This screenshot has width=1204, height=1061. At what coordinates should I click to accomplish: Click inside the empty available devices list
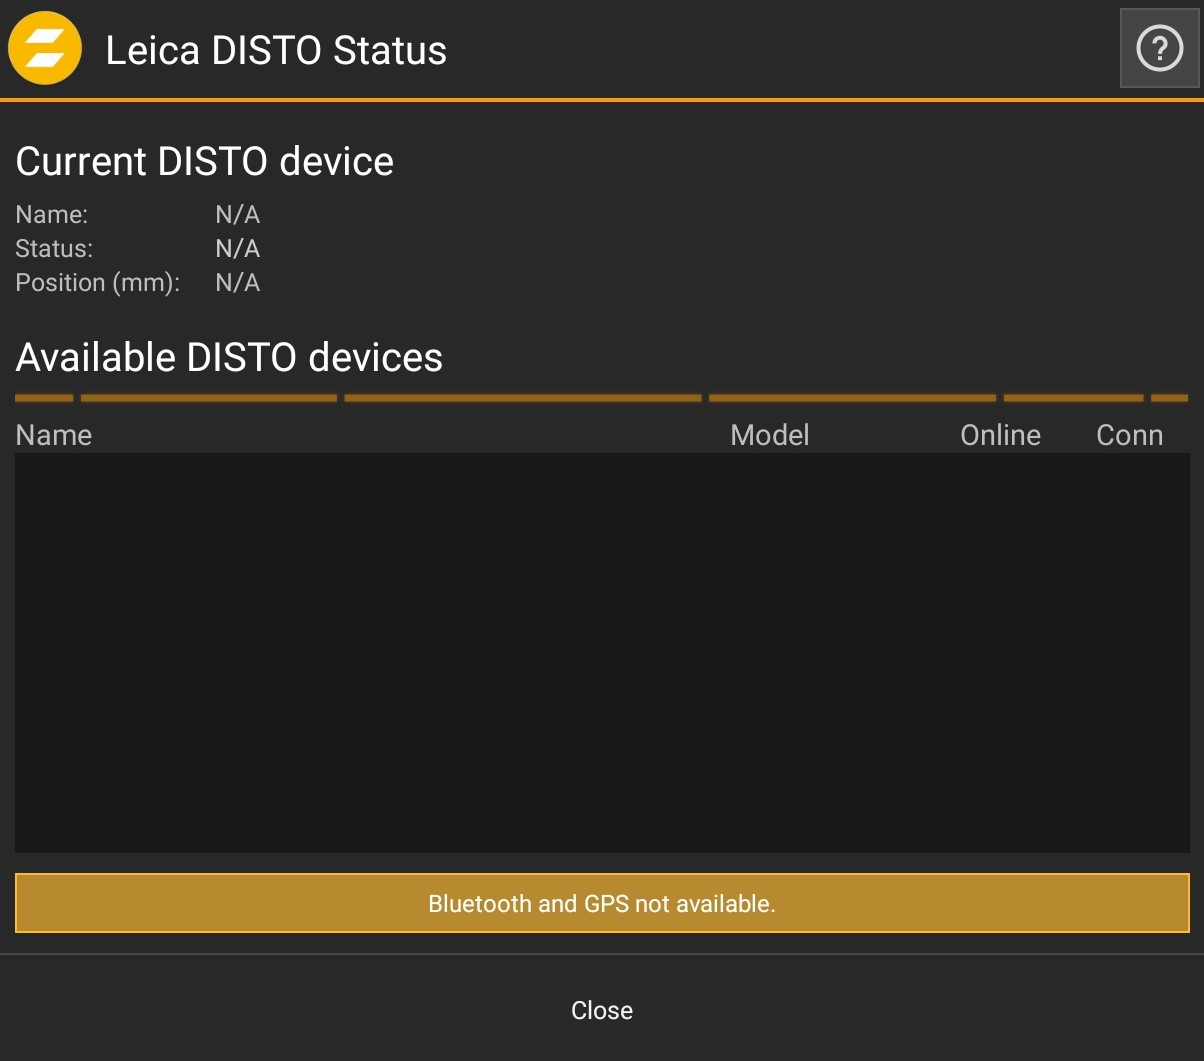[x=601, y=652]
